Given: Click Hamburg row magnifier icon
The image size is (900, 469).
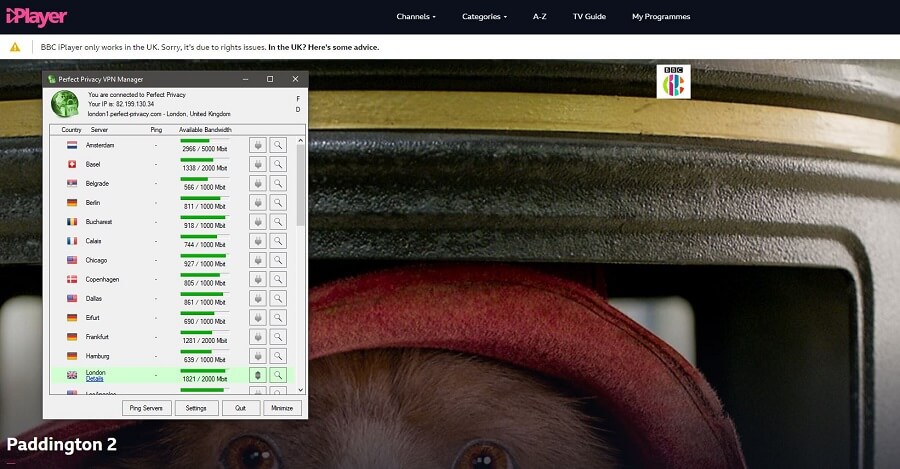Looking at the screenshot, I should (x=278, y=356).
